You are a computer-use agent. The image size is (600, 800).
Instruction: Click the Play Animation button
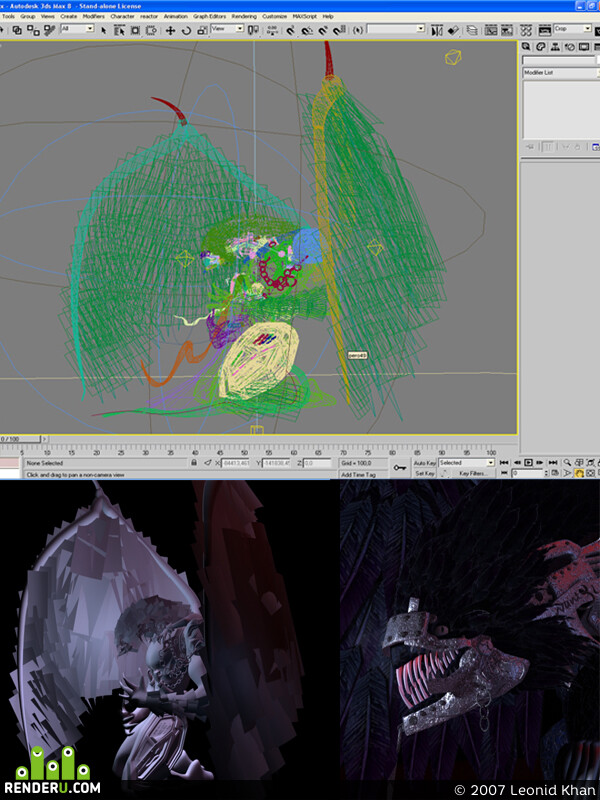[x=529, y=462]
